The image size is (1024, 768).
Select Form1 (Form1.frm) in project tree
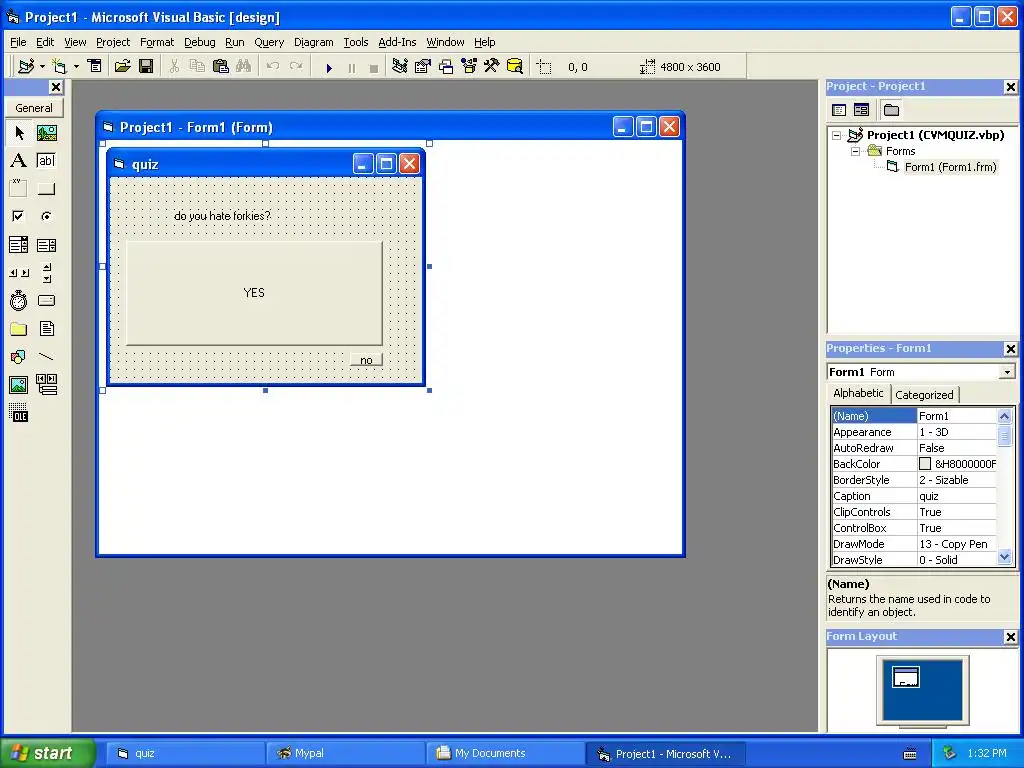[950, 167]
